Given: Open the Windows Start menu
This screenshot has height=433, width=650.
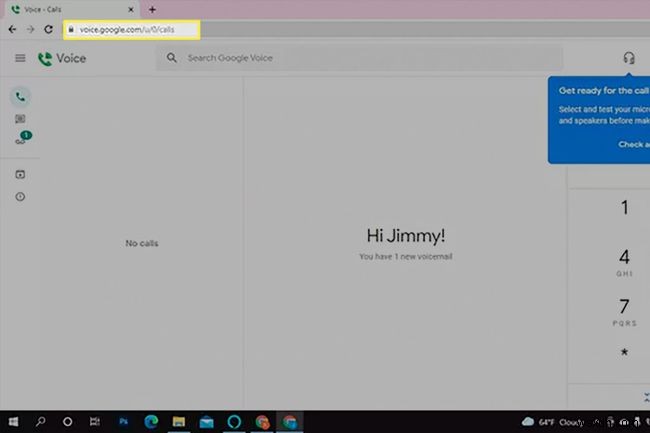Looking at the screenshot, I should pos(13,422).
